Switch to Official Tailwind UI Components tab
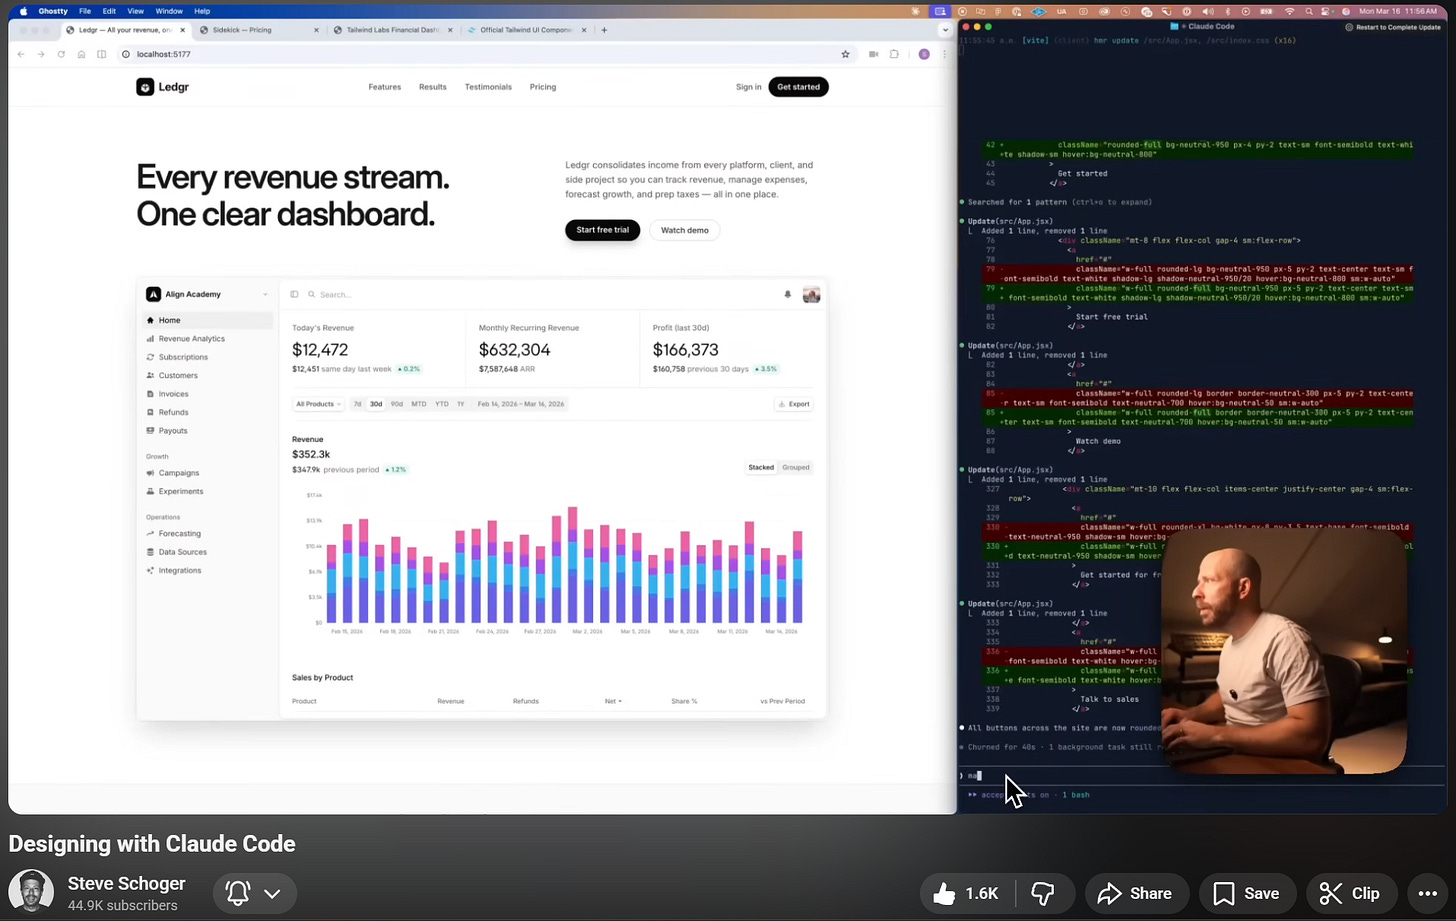This screenshot has width=1456, height=921. [x=526, y=30]
